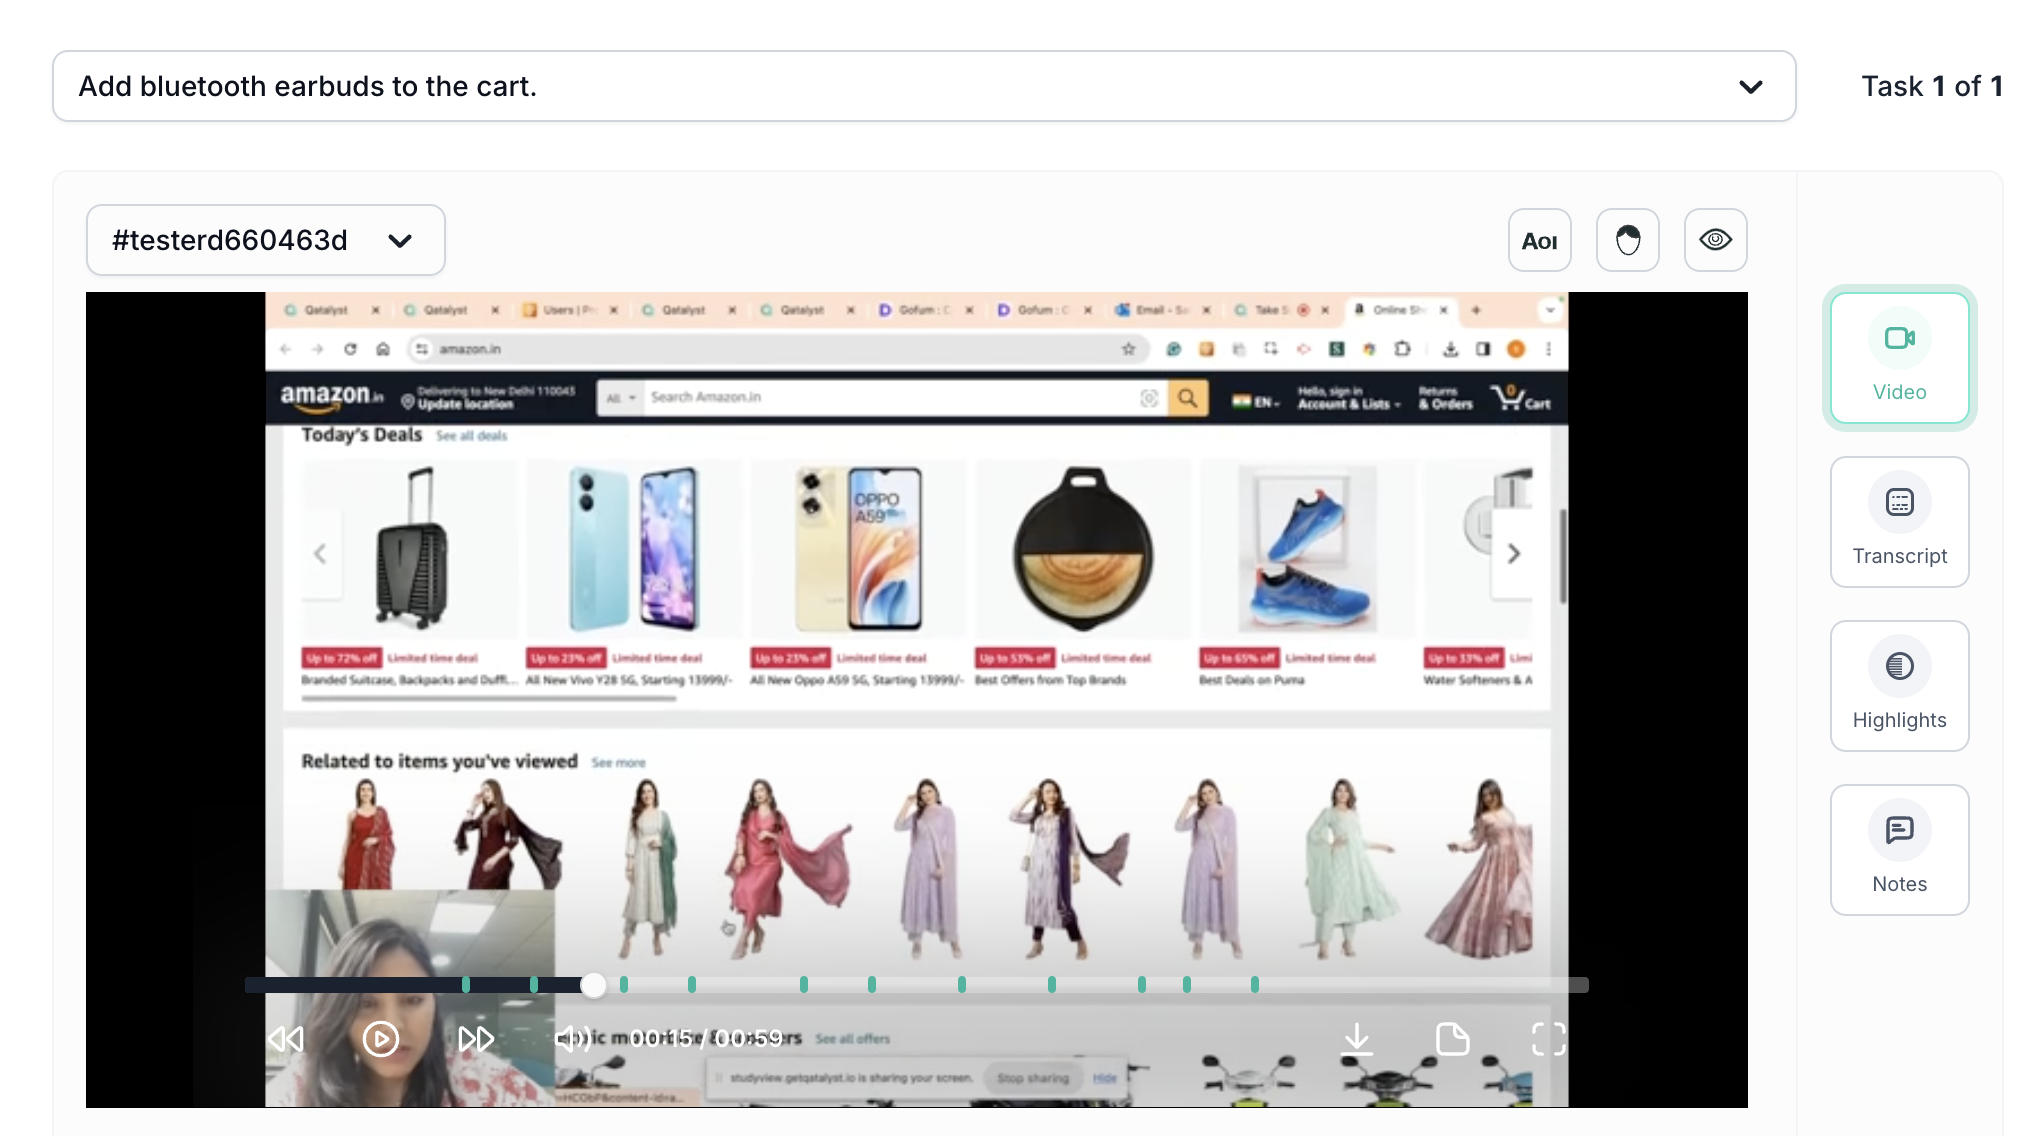This screenshot has height=1136, width=2038.
Task: Toggle the AOI overlay button
Action: pyautogui.click(x=1539, y=240)
